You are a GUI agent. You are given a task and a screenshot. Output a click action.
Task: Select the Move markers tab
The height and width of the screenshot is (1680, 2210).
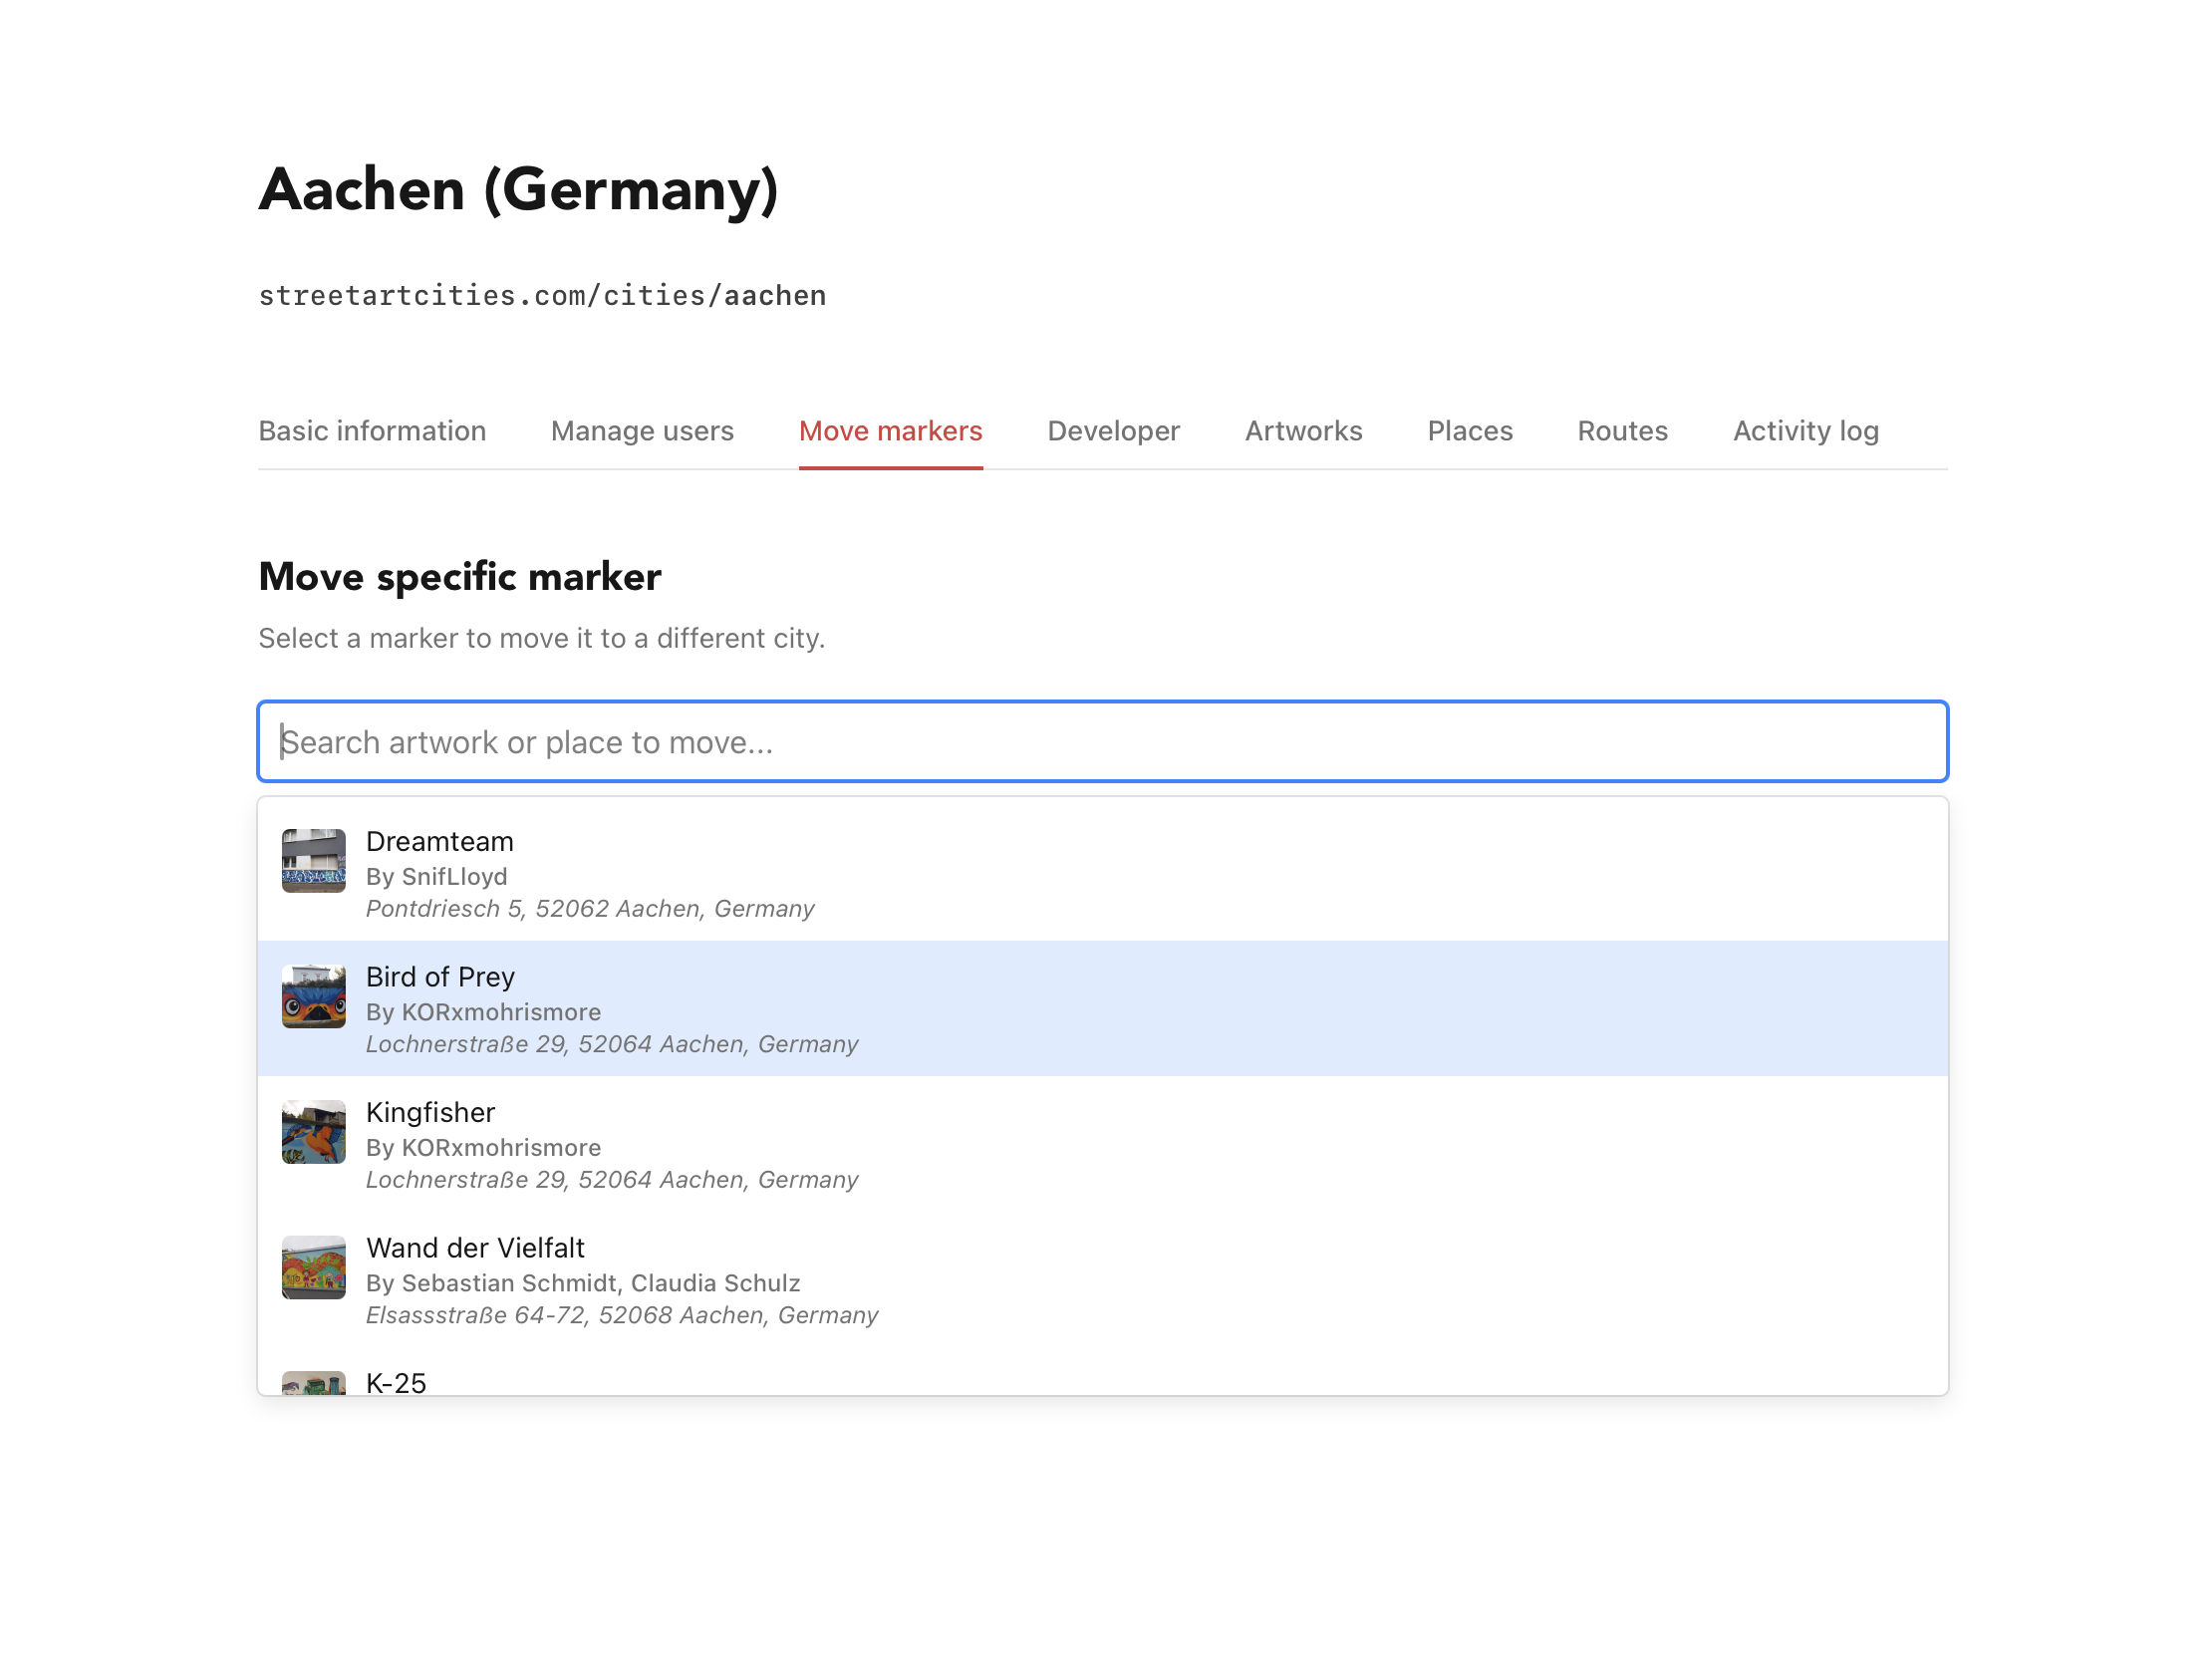(x=890, y=431)
